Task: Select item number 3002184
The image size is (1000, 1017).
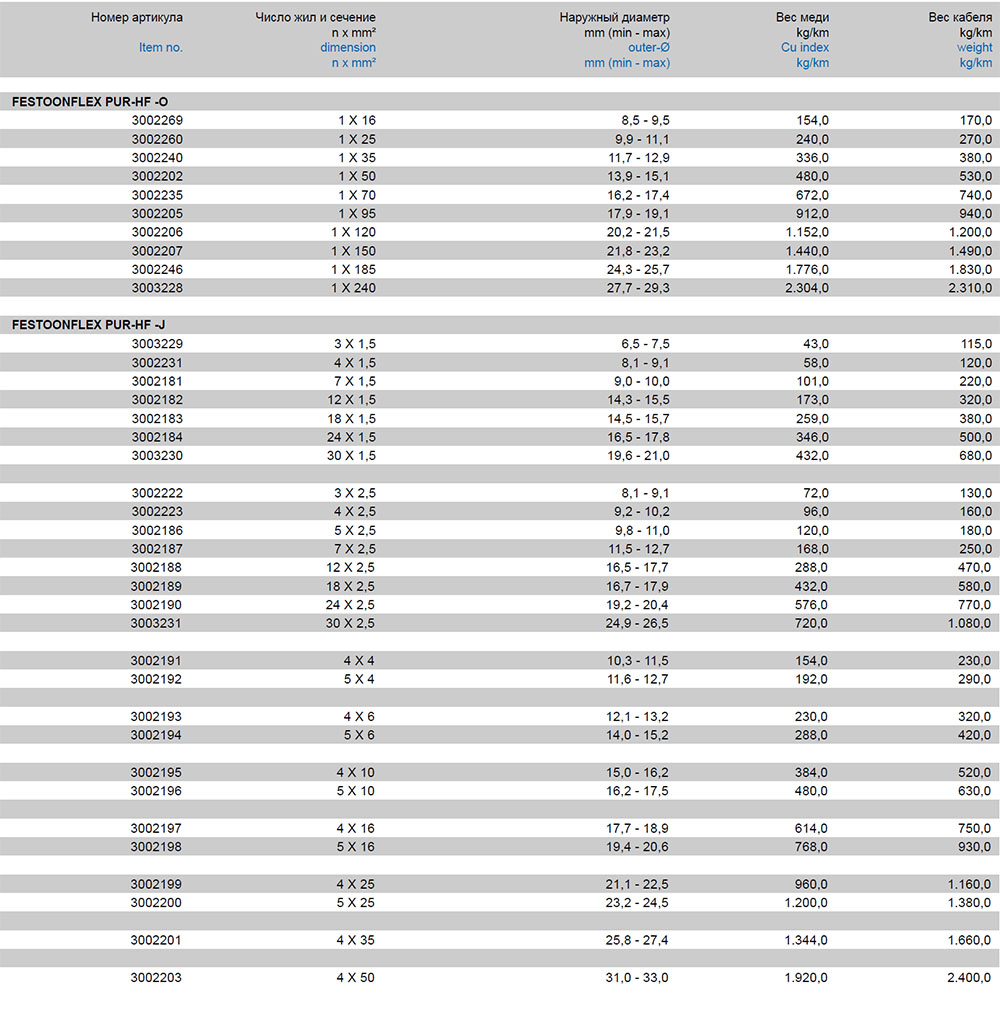Action: coord(157,437)
